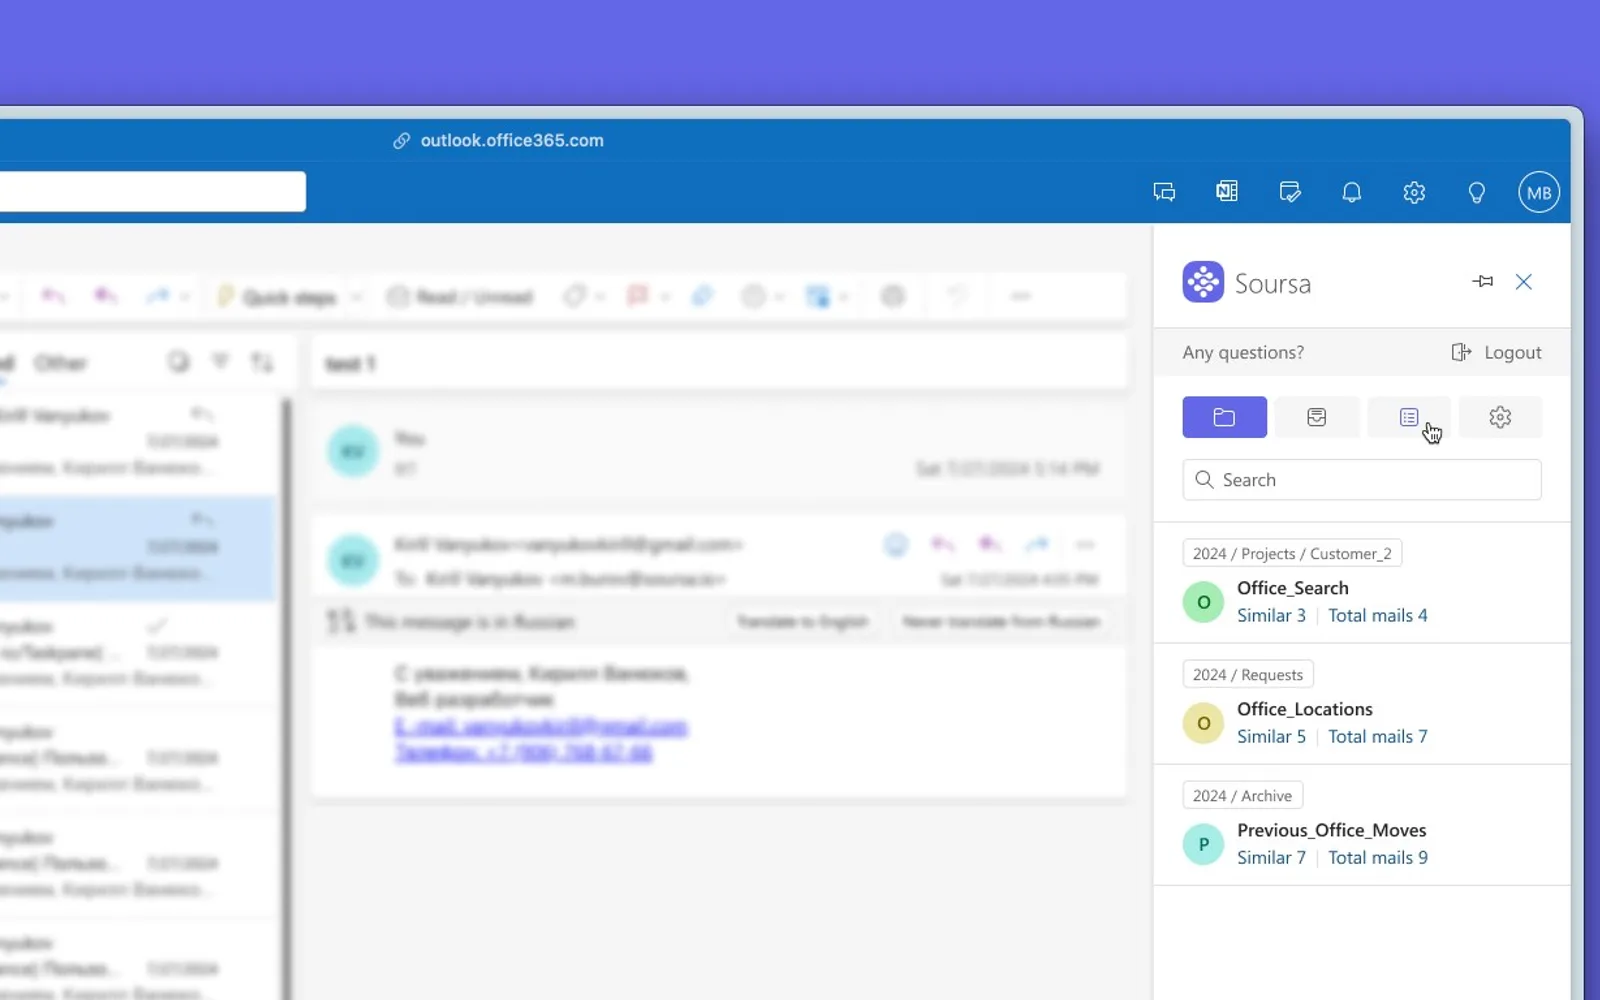Open the chat icon in Outlook header
Screen dimensions: 1600x1000
pyautogui.click(x=1164, y=192)
